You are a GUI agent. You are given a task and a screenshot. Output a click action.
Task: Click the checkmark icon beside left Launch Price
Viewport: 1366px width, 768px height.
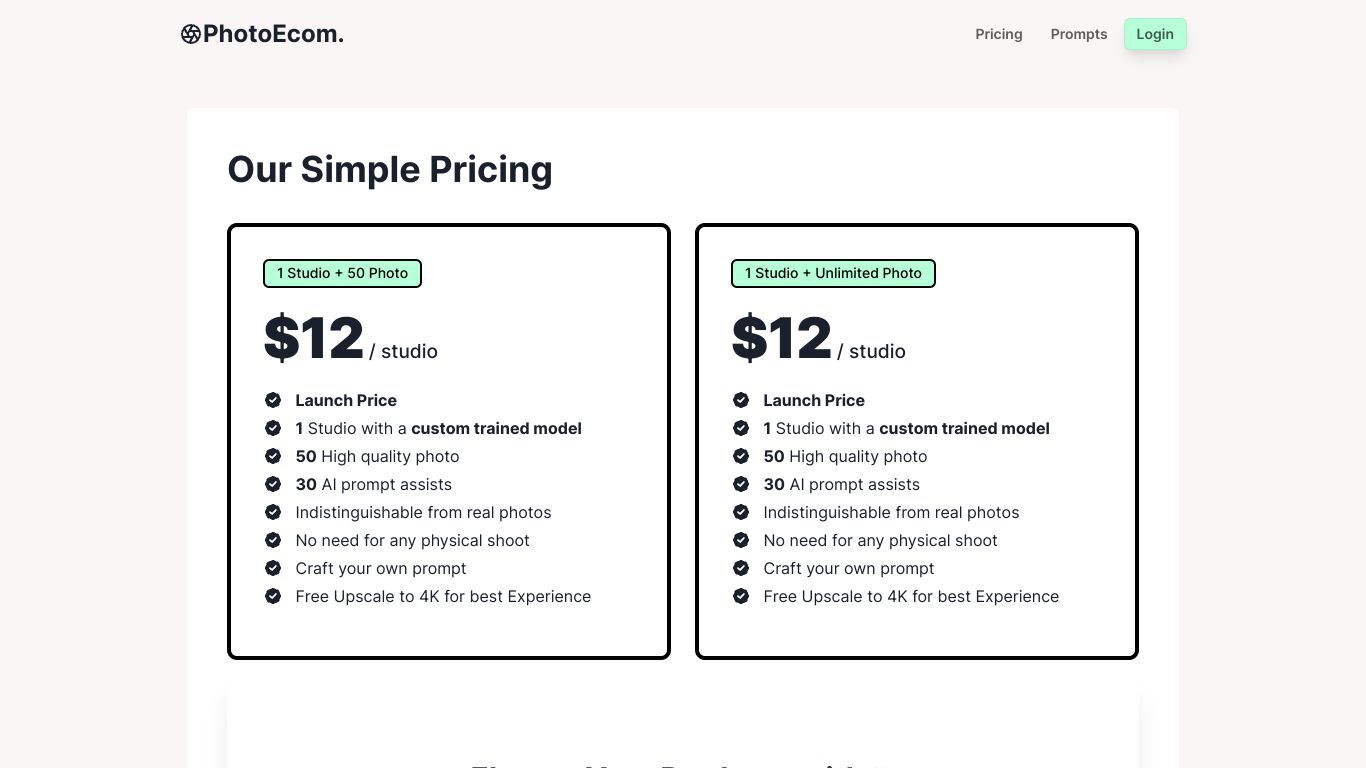tap(273, 400)
